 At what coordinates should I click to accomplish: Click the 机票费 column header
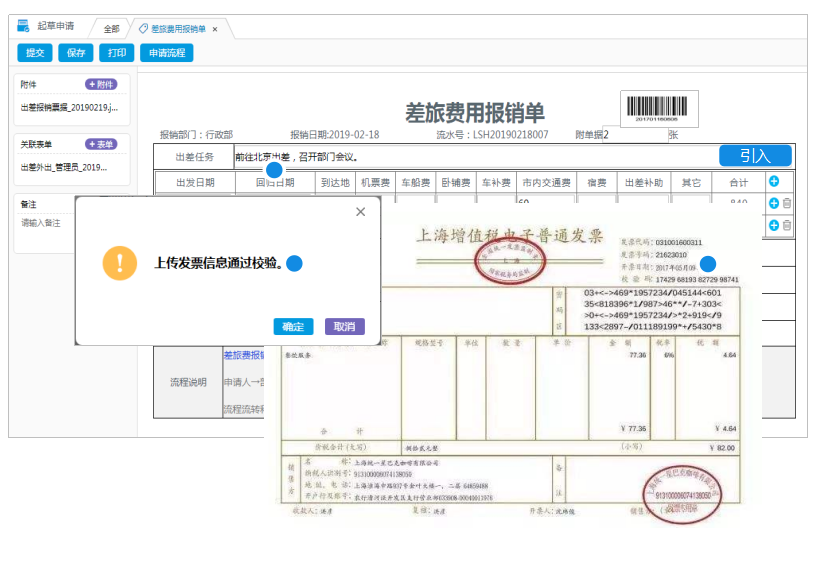(x=375, y=182)
